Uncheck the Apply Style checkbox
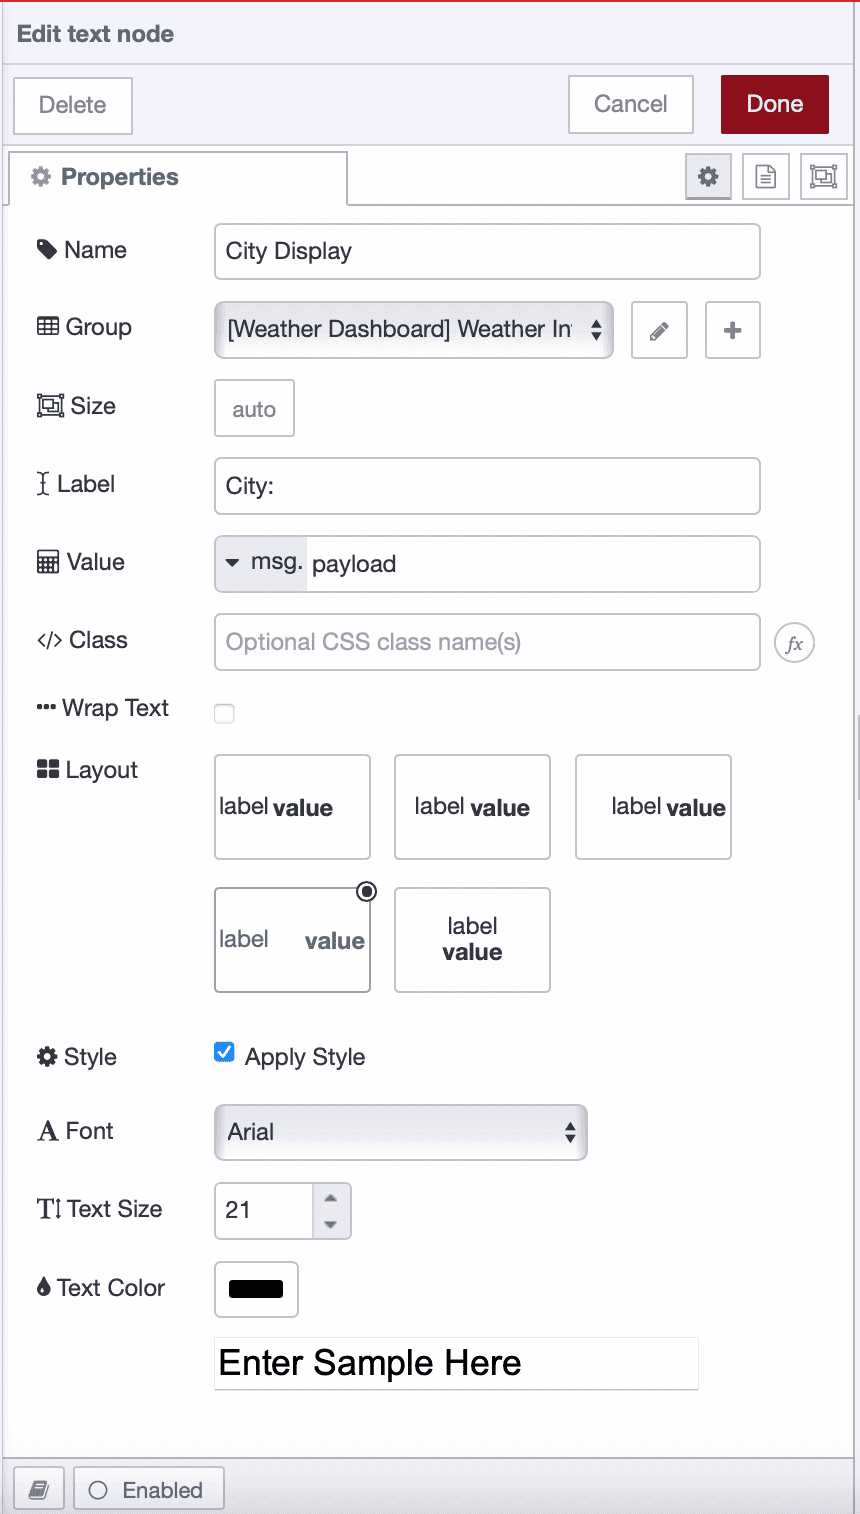The image size is (860, 1514). click(x=224, y=1051)
